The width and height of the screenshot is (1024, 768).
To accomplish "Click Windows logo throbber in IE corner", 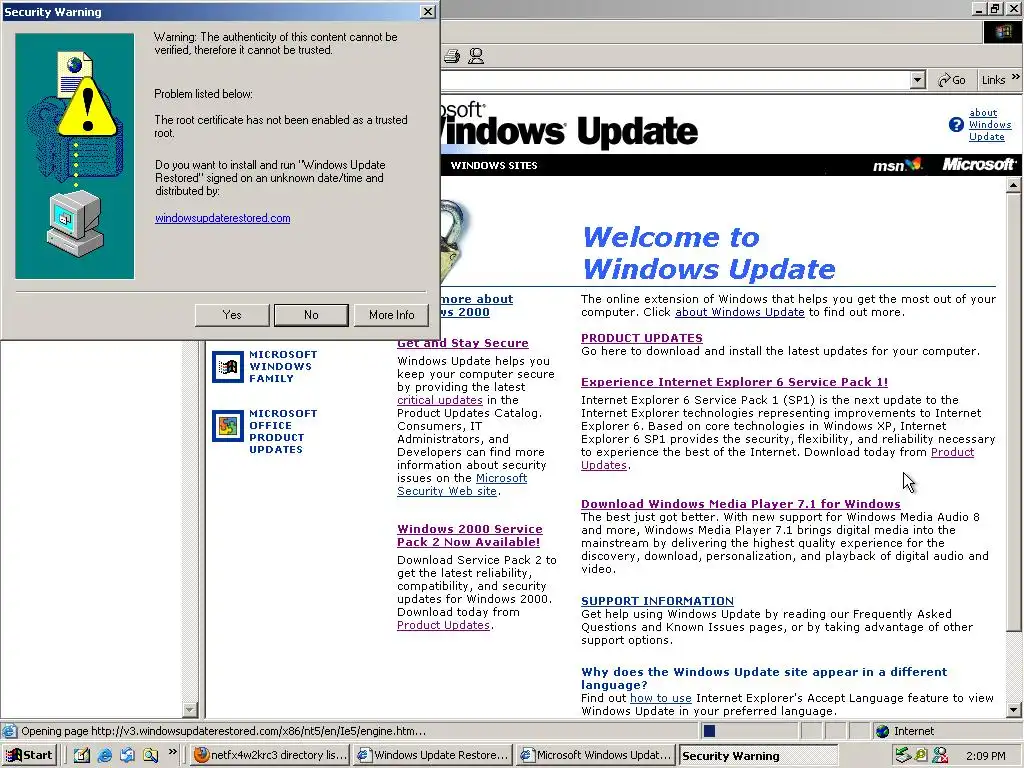I will click(1002, 32).
